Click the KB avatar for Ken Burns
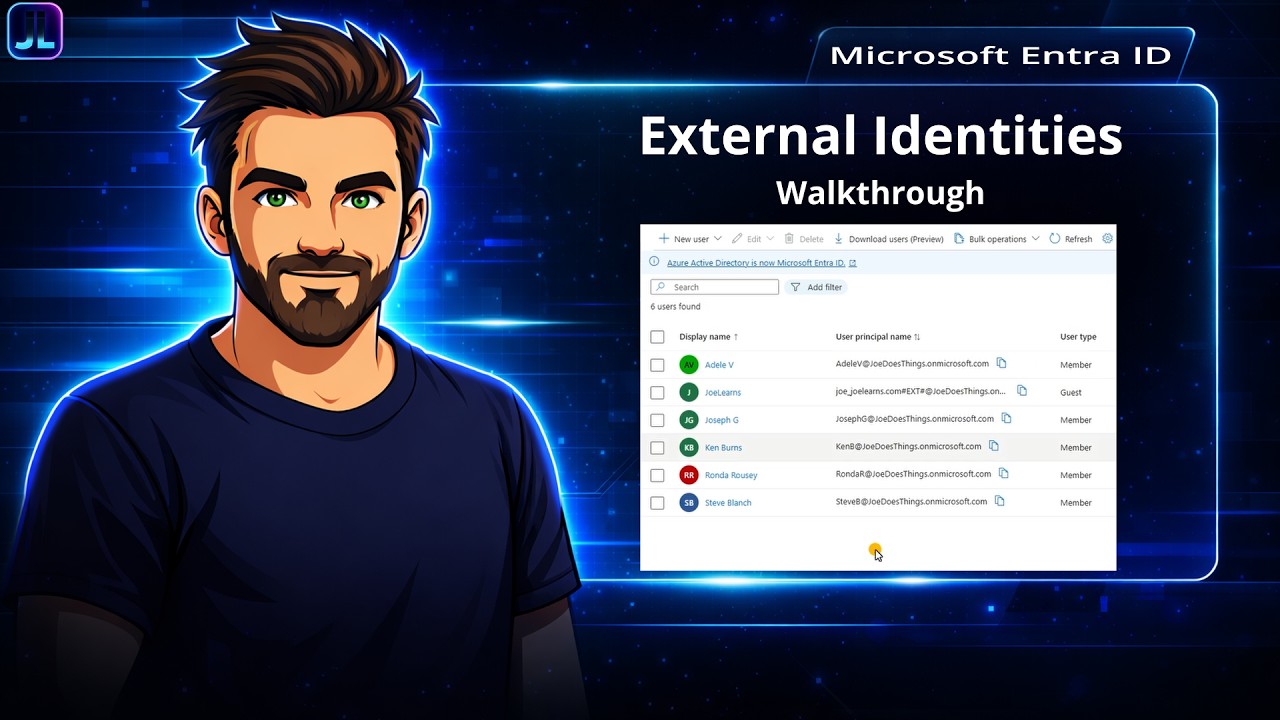The width and height of the screenshot is (1280, 720). 688,447
